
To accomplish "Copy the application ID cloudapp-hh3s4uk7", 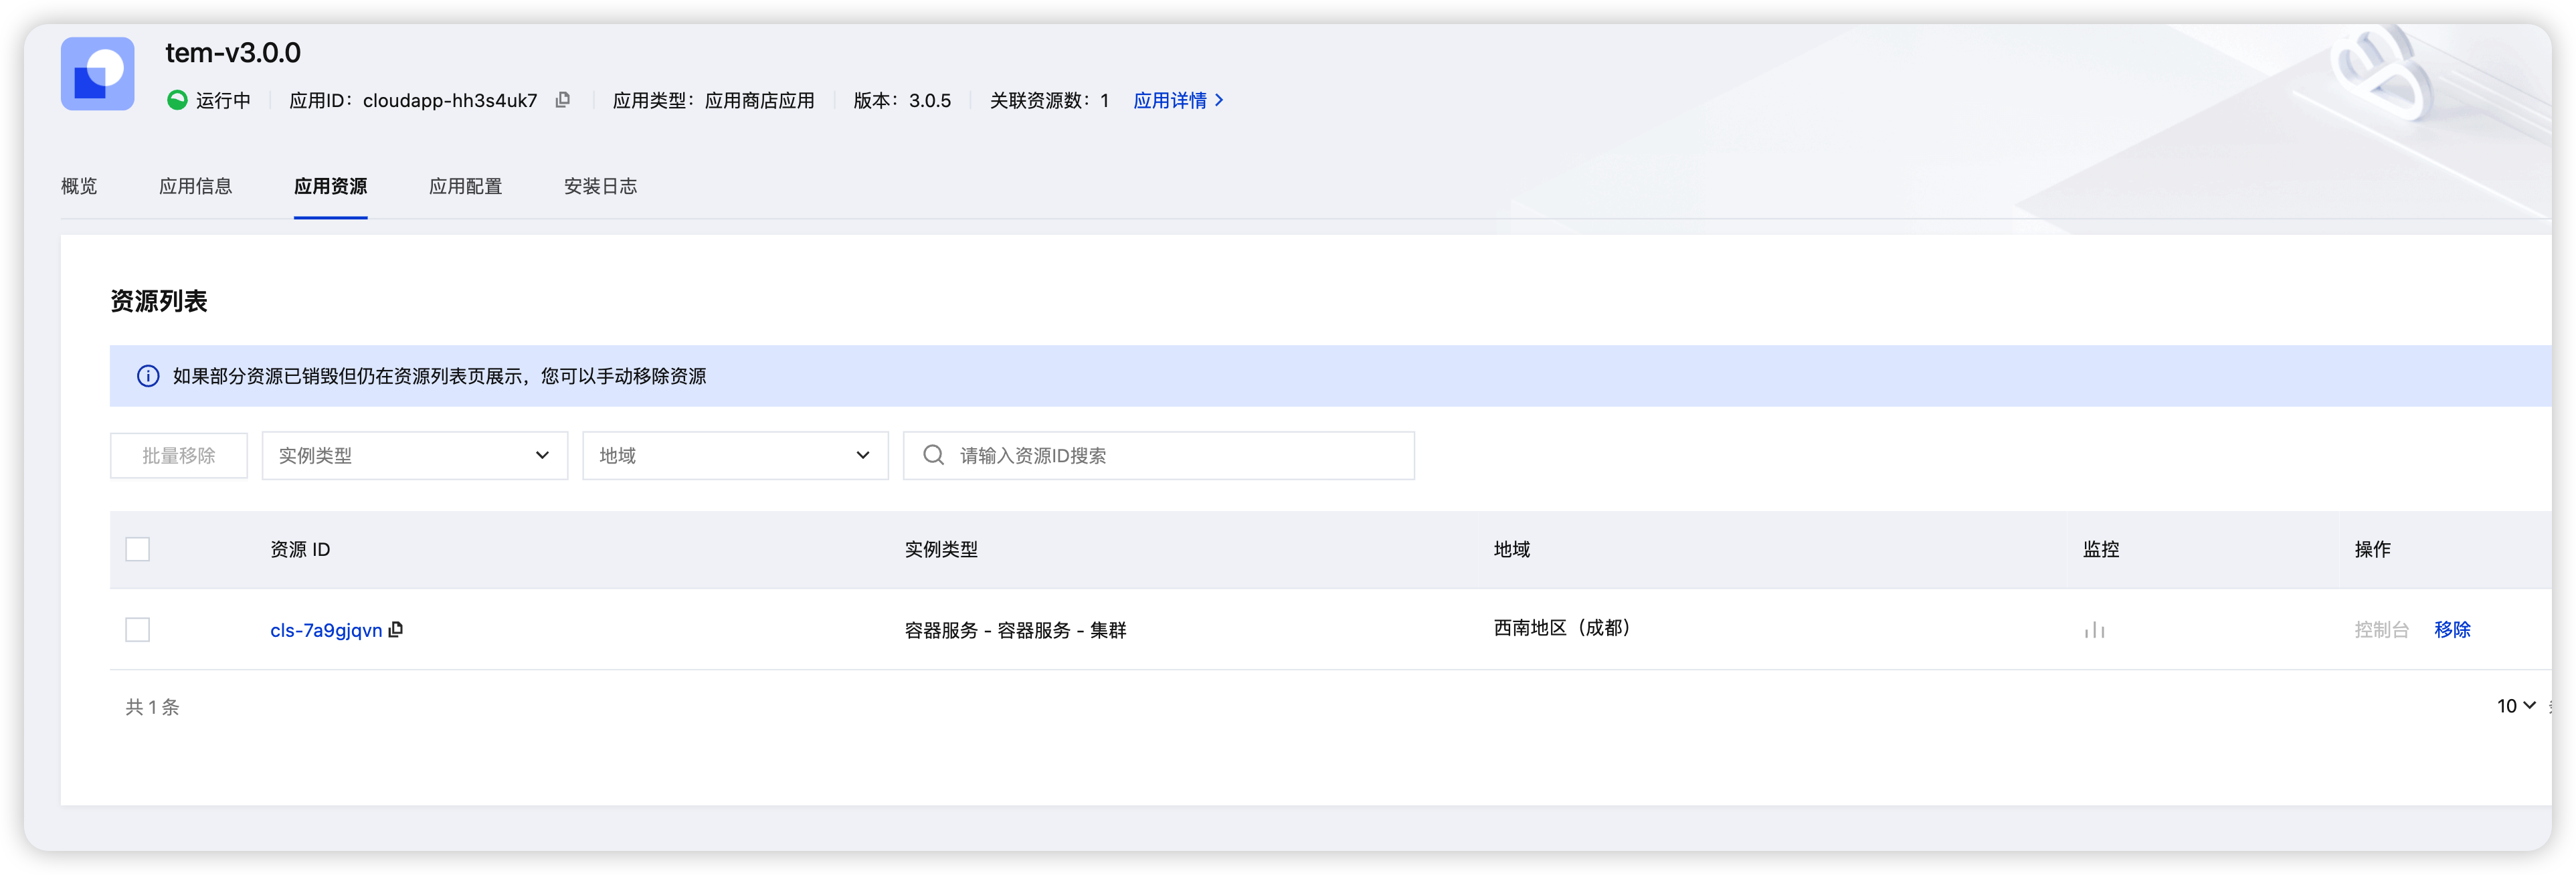I will pyautogui.click(x=563, y=100).
